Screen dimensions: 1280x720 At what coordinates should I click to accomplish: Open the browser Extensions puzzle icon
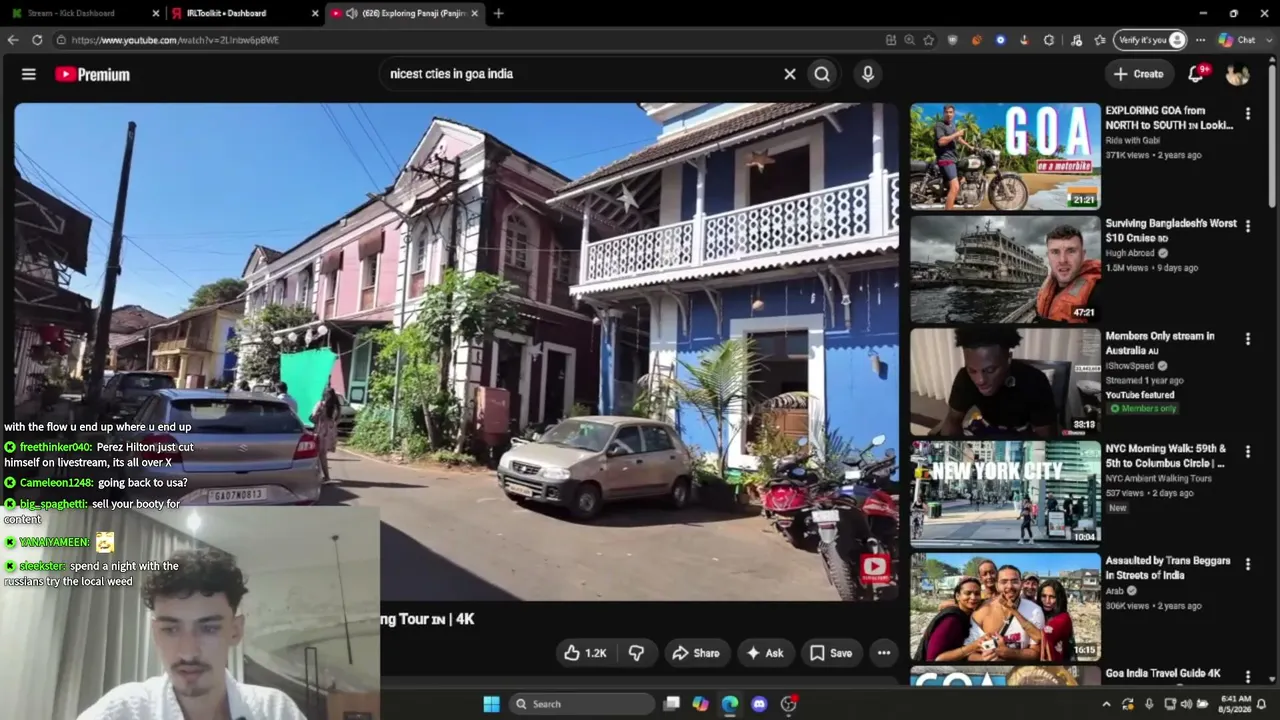(x=1048, y=40)
